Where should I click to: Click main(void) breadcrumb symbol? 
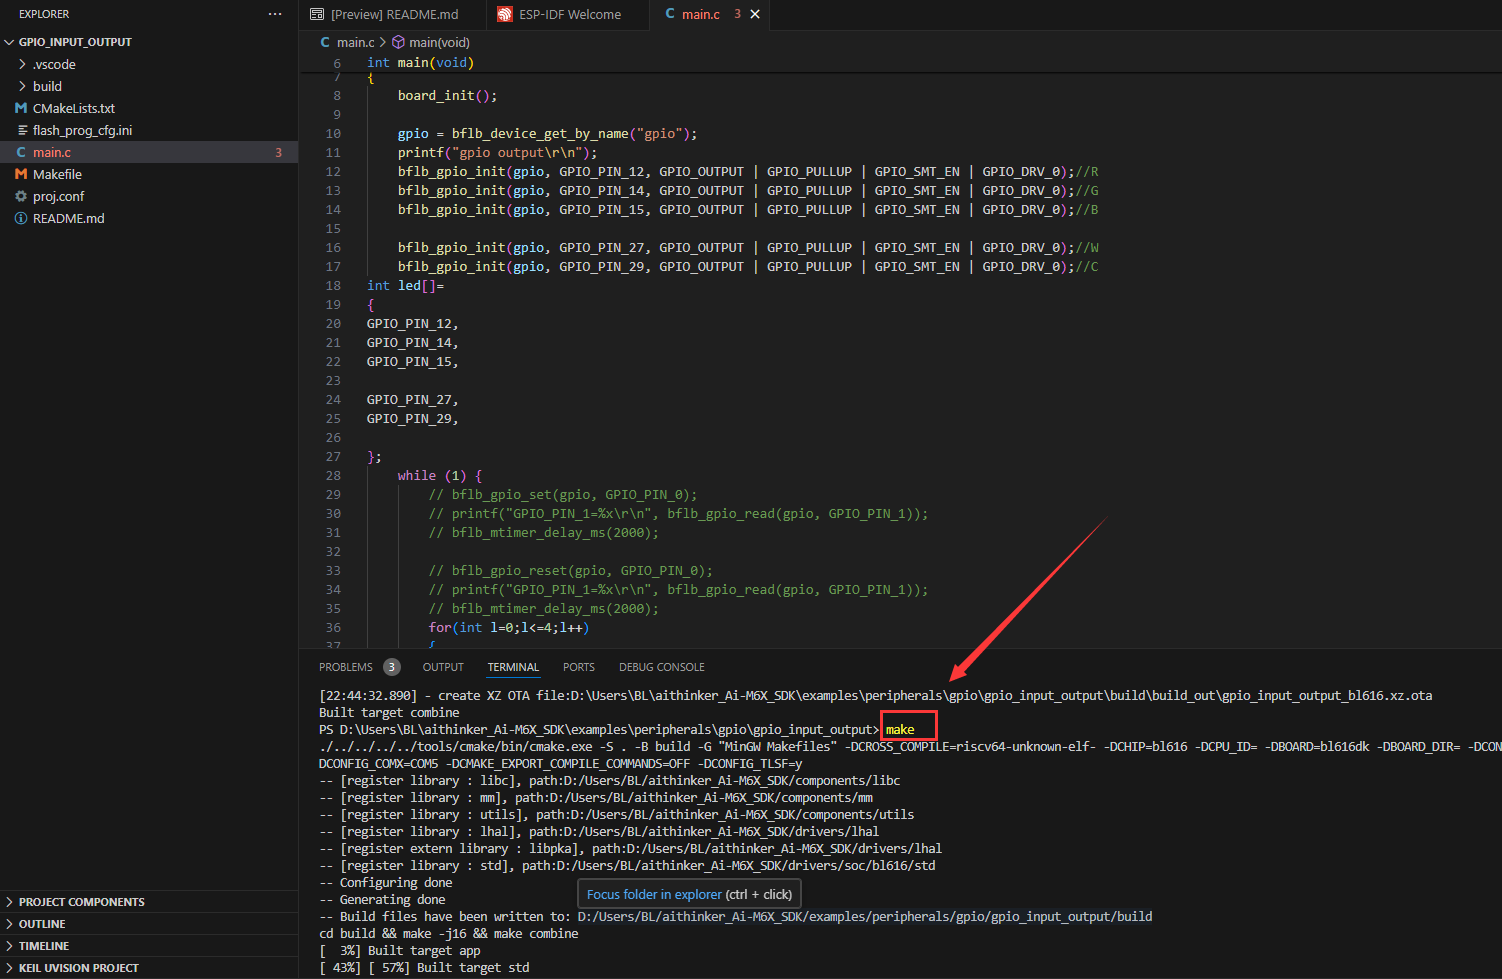439,42
